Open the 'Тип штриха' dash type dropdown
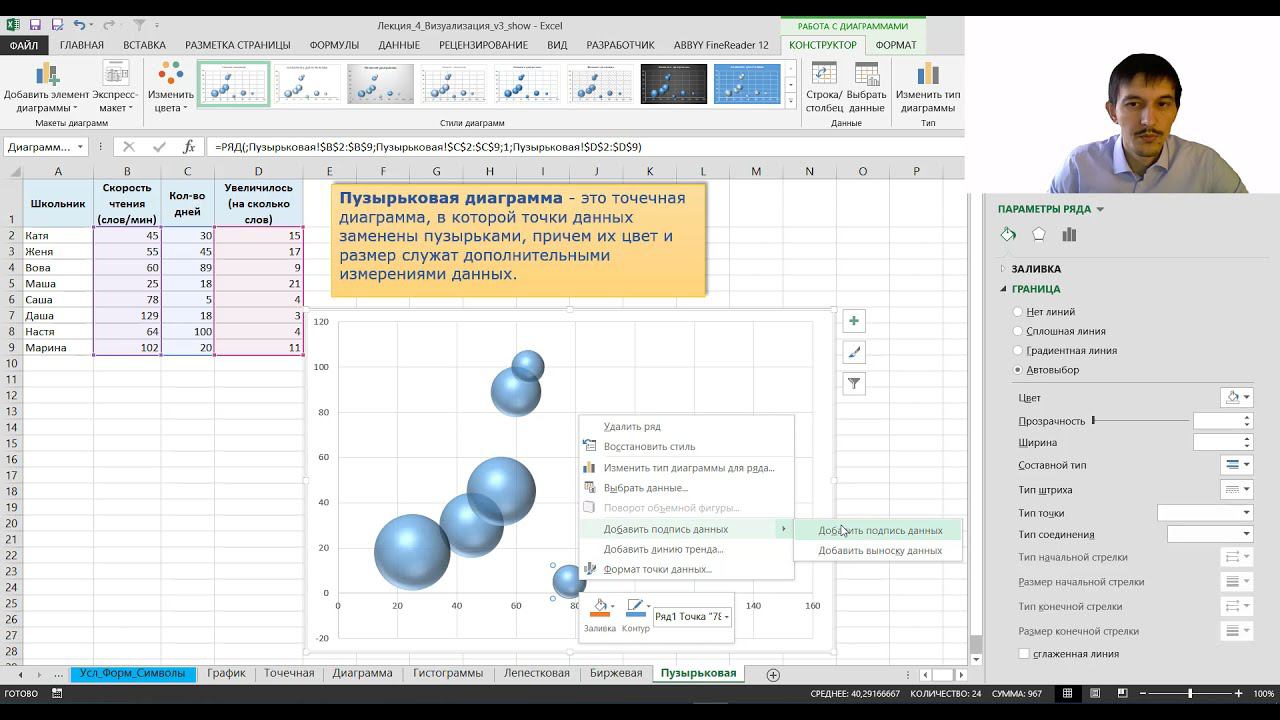This screenshot has width=1280, height=720. (1236, 490)
